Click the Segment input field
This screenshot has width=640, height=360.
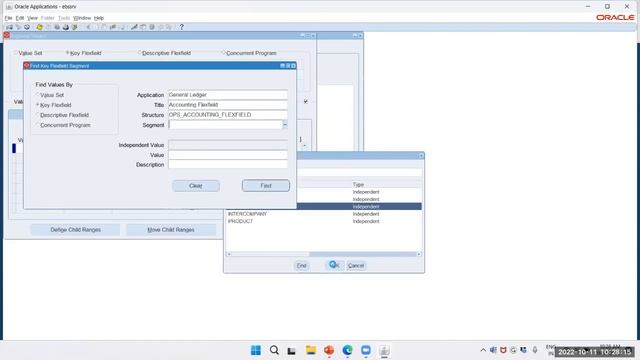[x=225, y=125]
